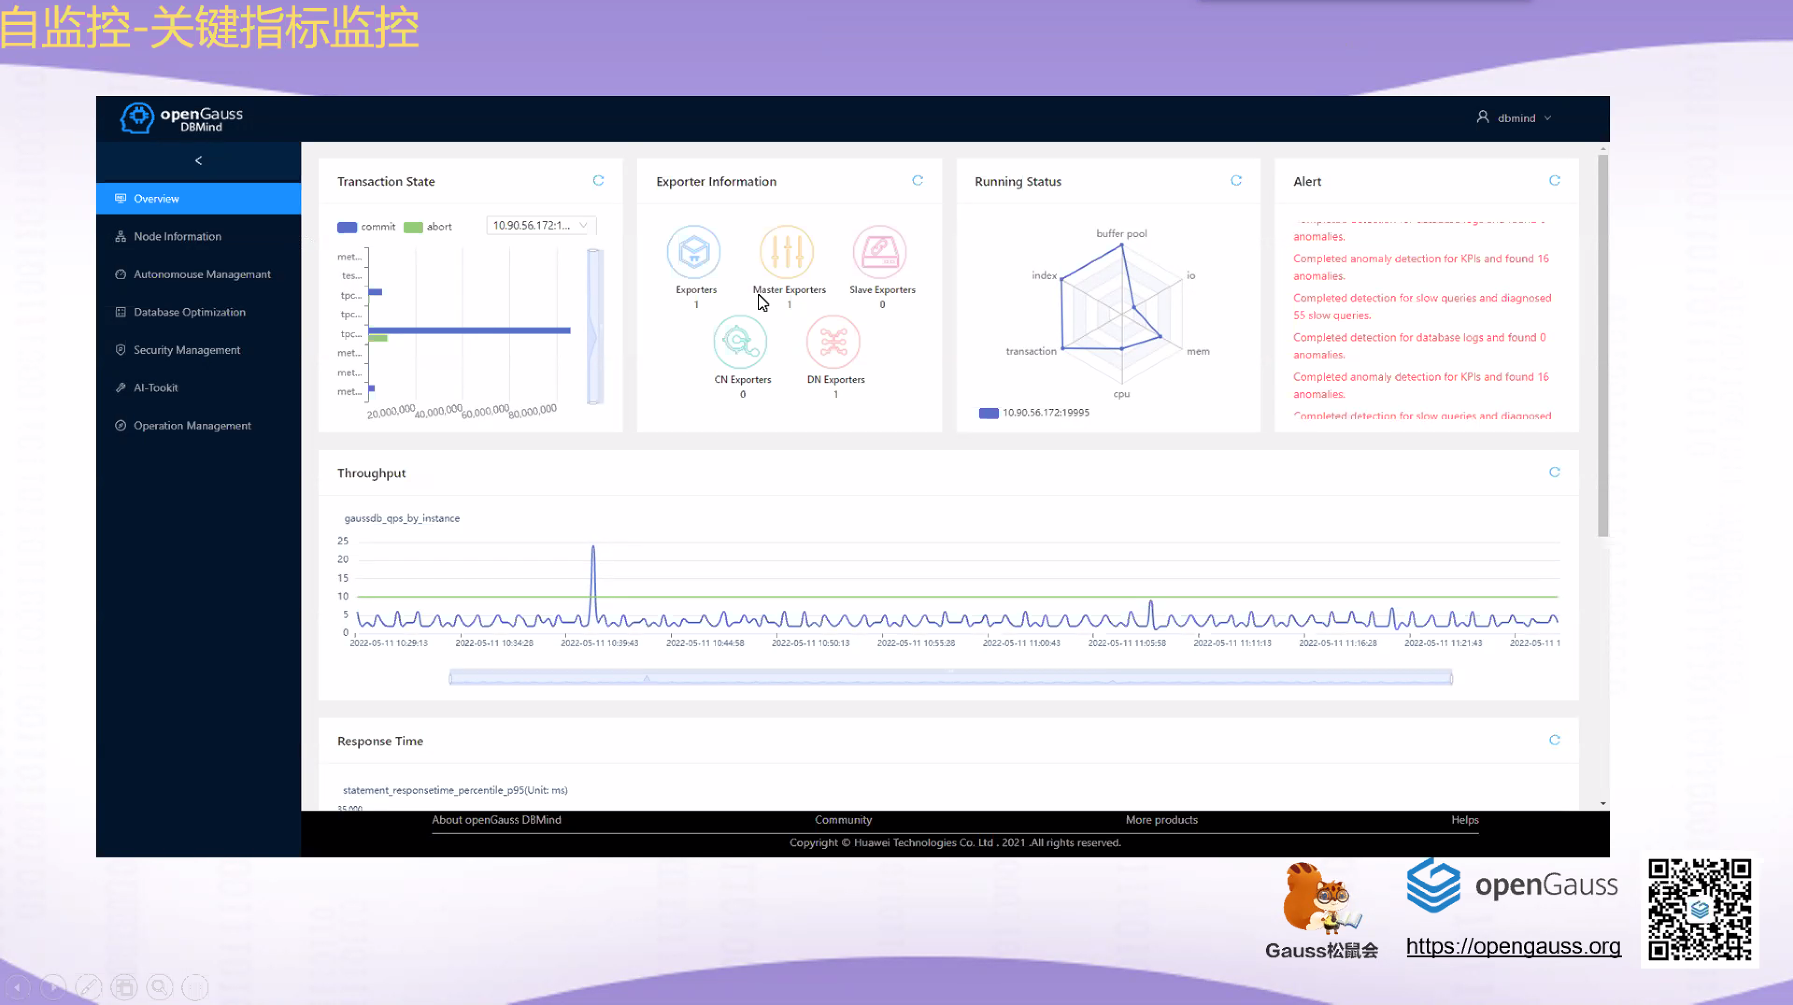Refresh the Alert panel
This screenshot has height=1005, width=1793.
point(1555,181)
